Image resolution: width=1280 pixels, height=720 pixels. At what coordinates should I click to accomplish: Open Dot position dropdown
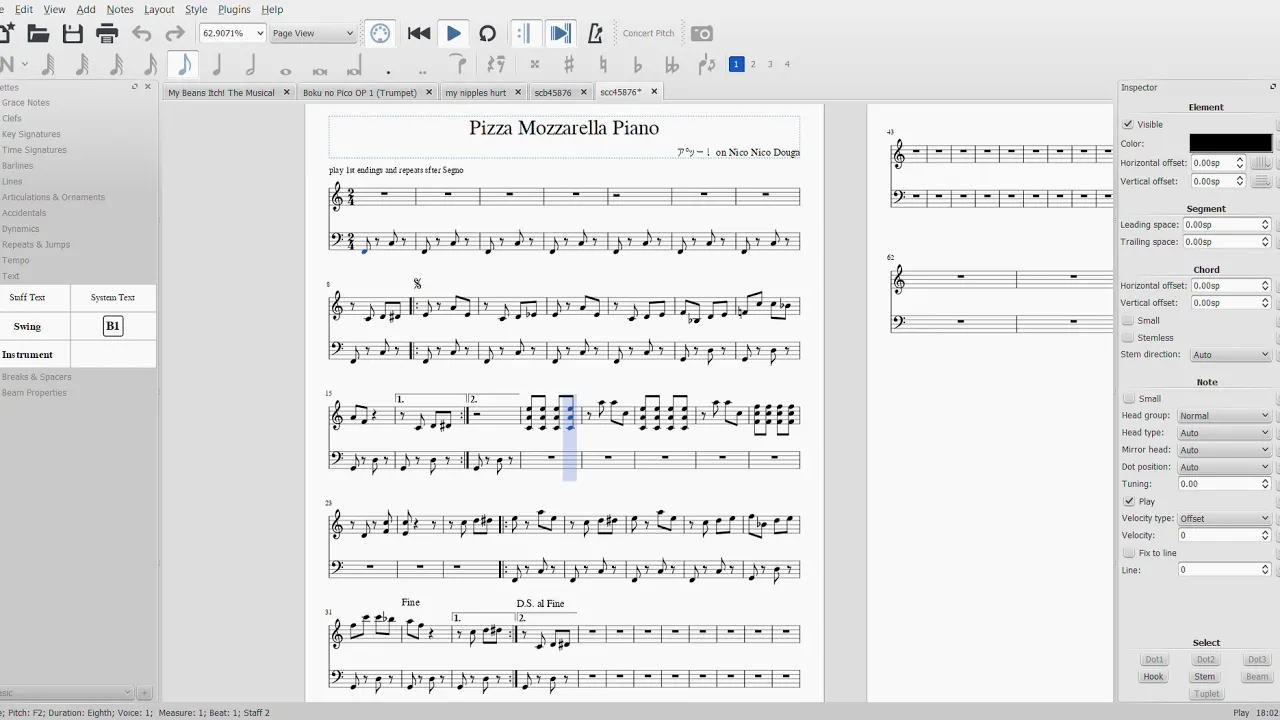tap(1223, 467)
